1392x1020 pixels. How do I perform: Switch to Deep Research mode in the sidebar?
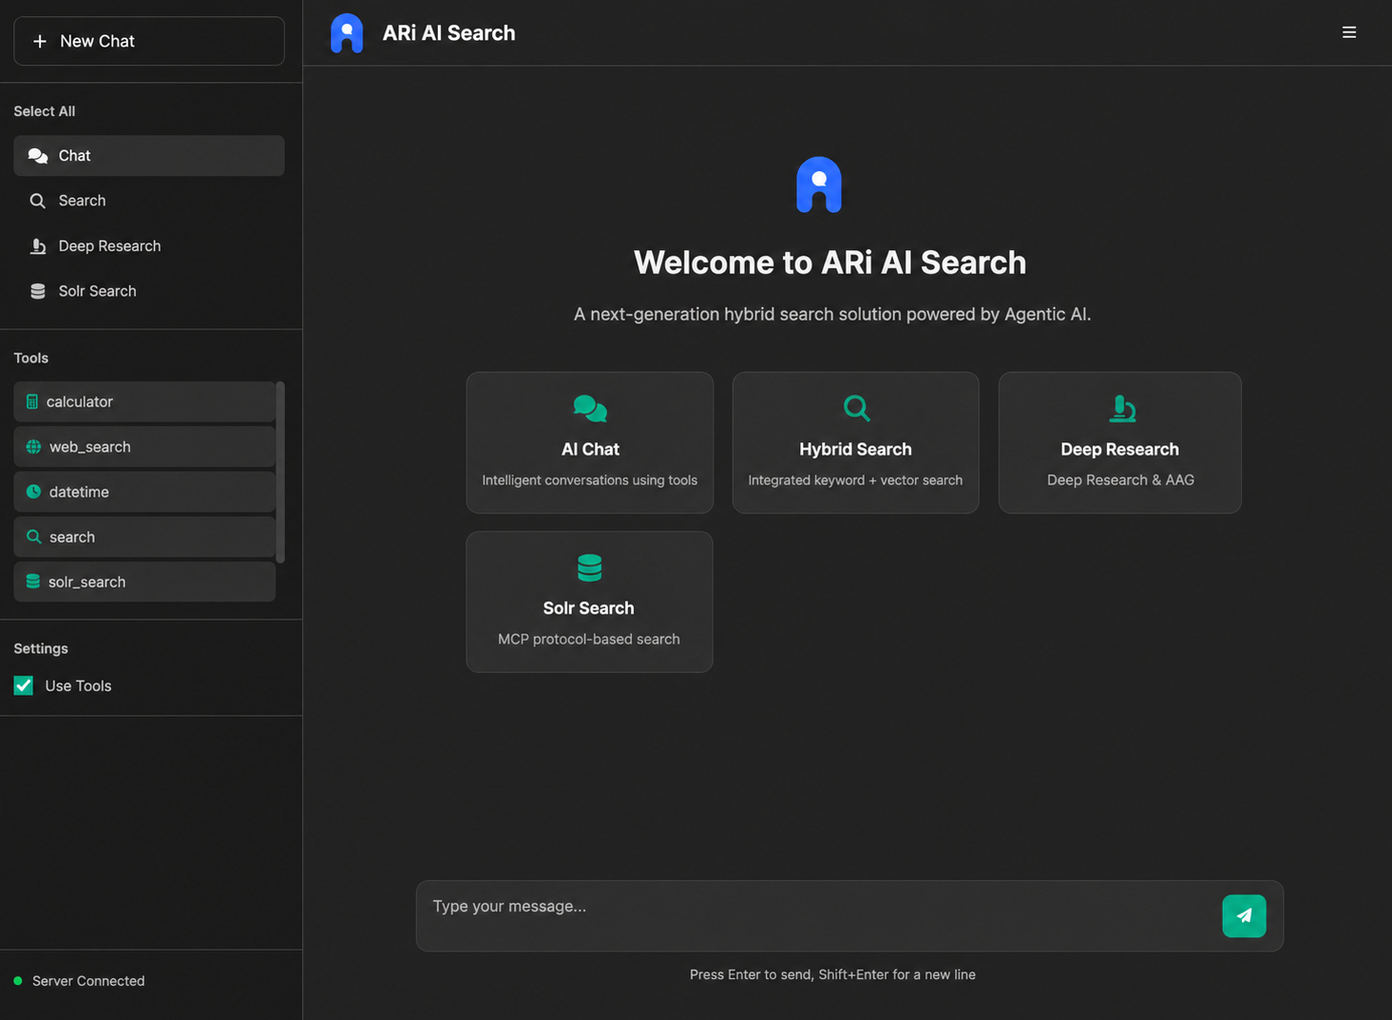pos(149,246)
